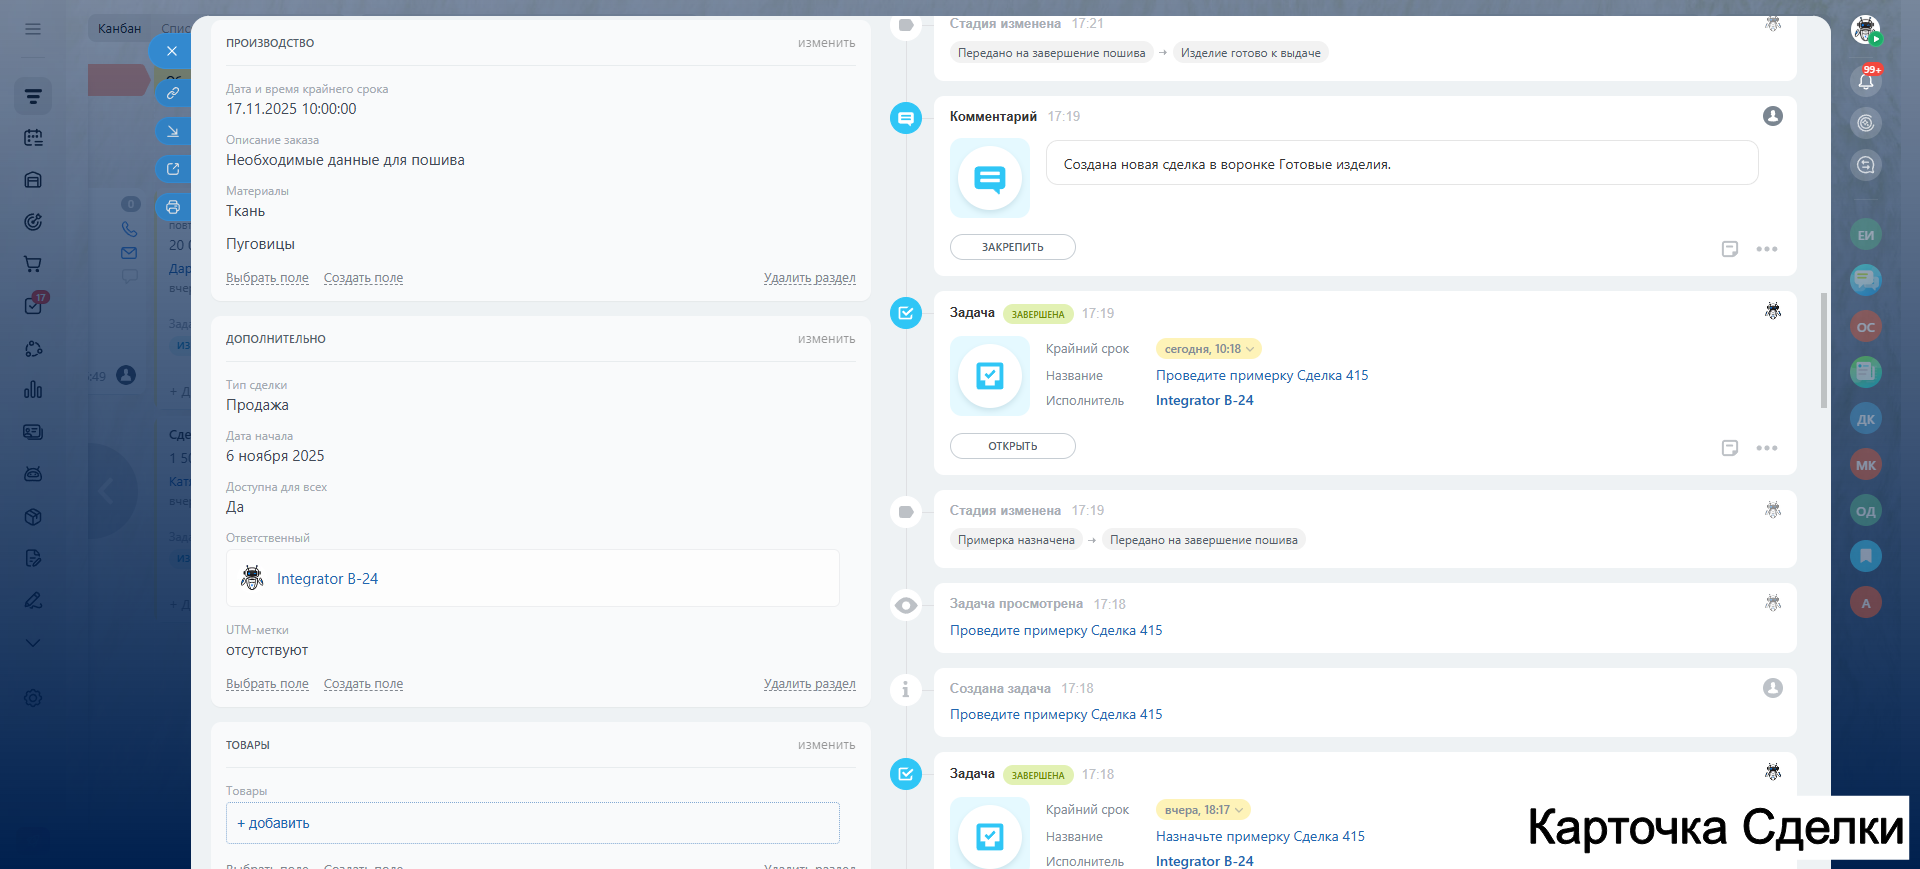Click the completed task checkbox icon for Проведите примерку

pos(905,313)
